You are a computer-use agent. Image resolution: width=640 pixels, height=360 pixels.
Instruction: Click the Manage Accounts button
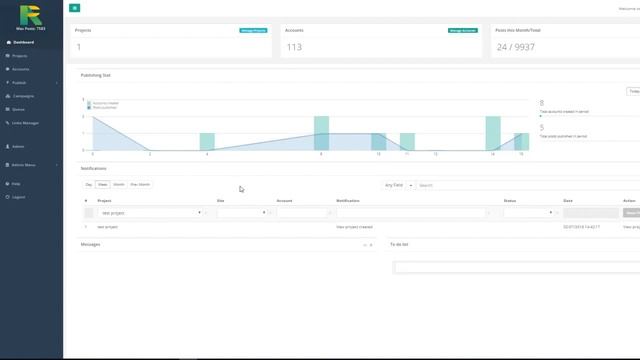pos(462,31)
